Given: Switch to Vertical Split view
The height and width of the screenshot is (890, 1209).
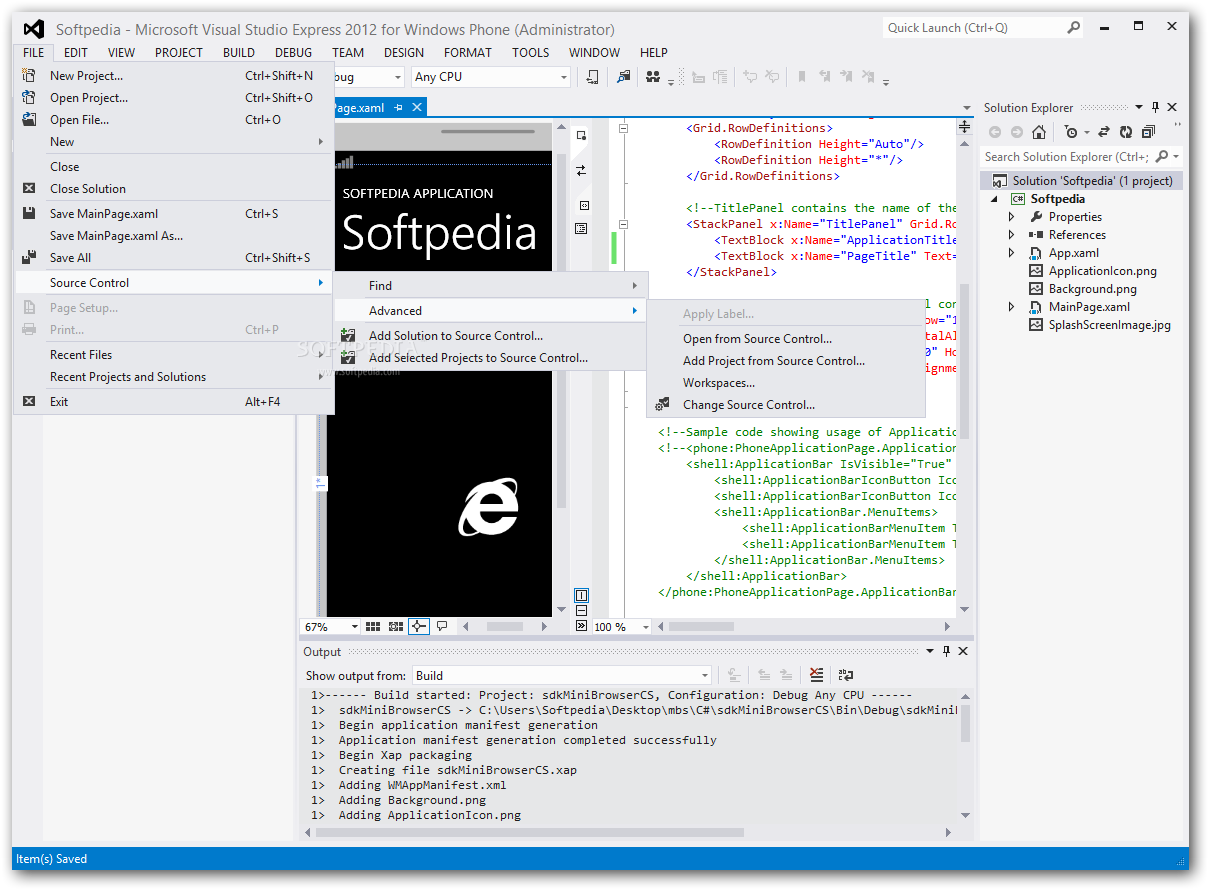Looking at the screenshot, I should pos(581,596).
